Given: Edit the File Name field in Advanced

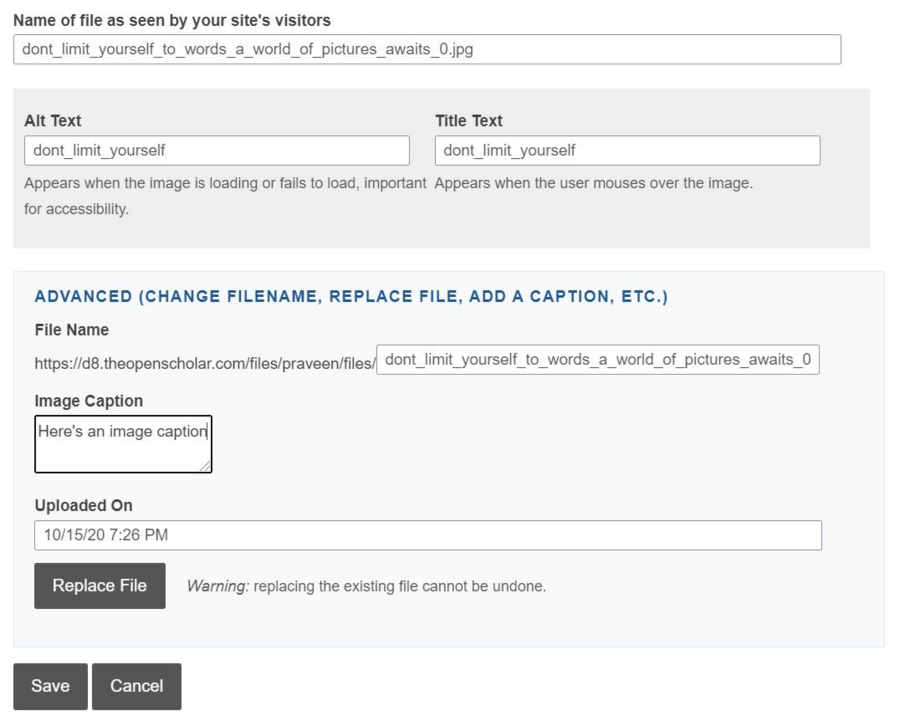Looking at the screenshot, I should click(x=597, y=360).
